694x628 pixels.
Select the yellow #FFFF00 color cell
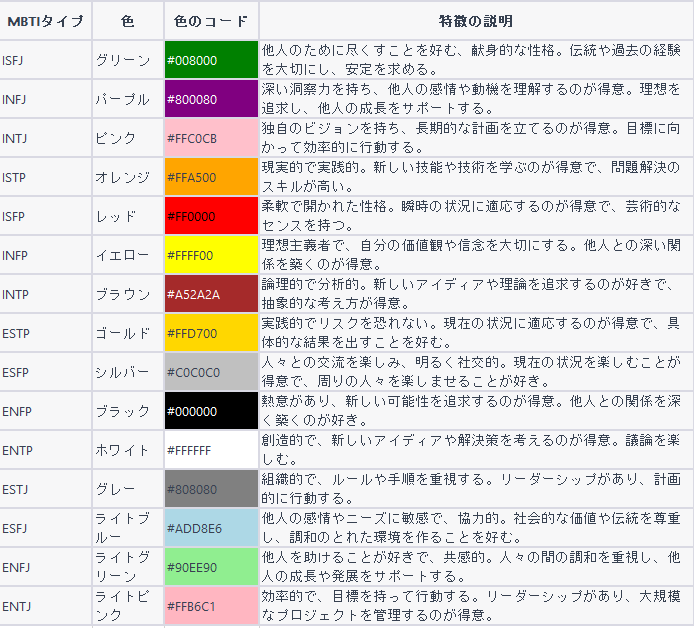211,255
